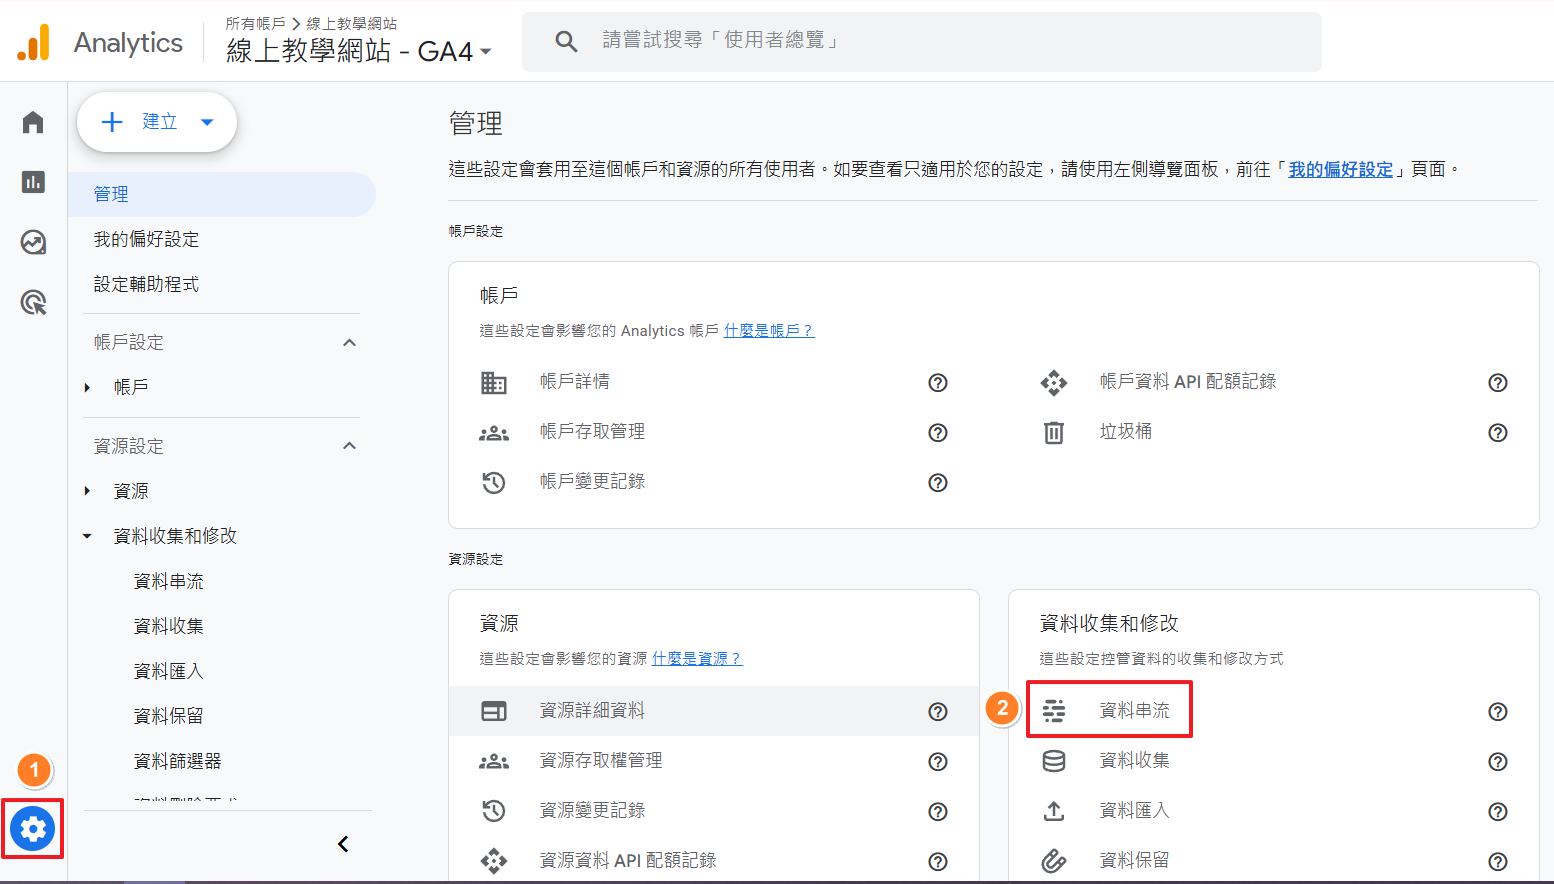Open the Explore icon in left rail
The image size is (1554, 884).
[33, 242]
